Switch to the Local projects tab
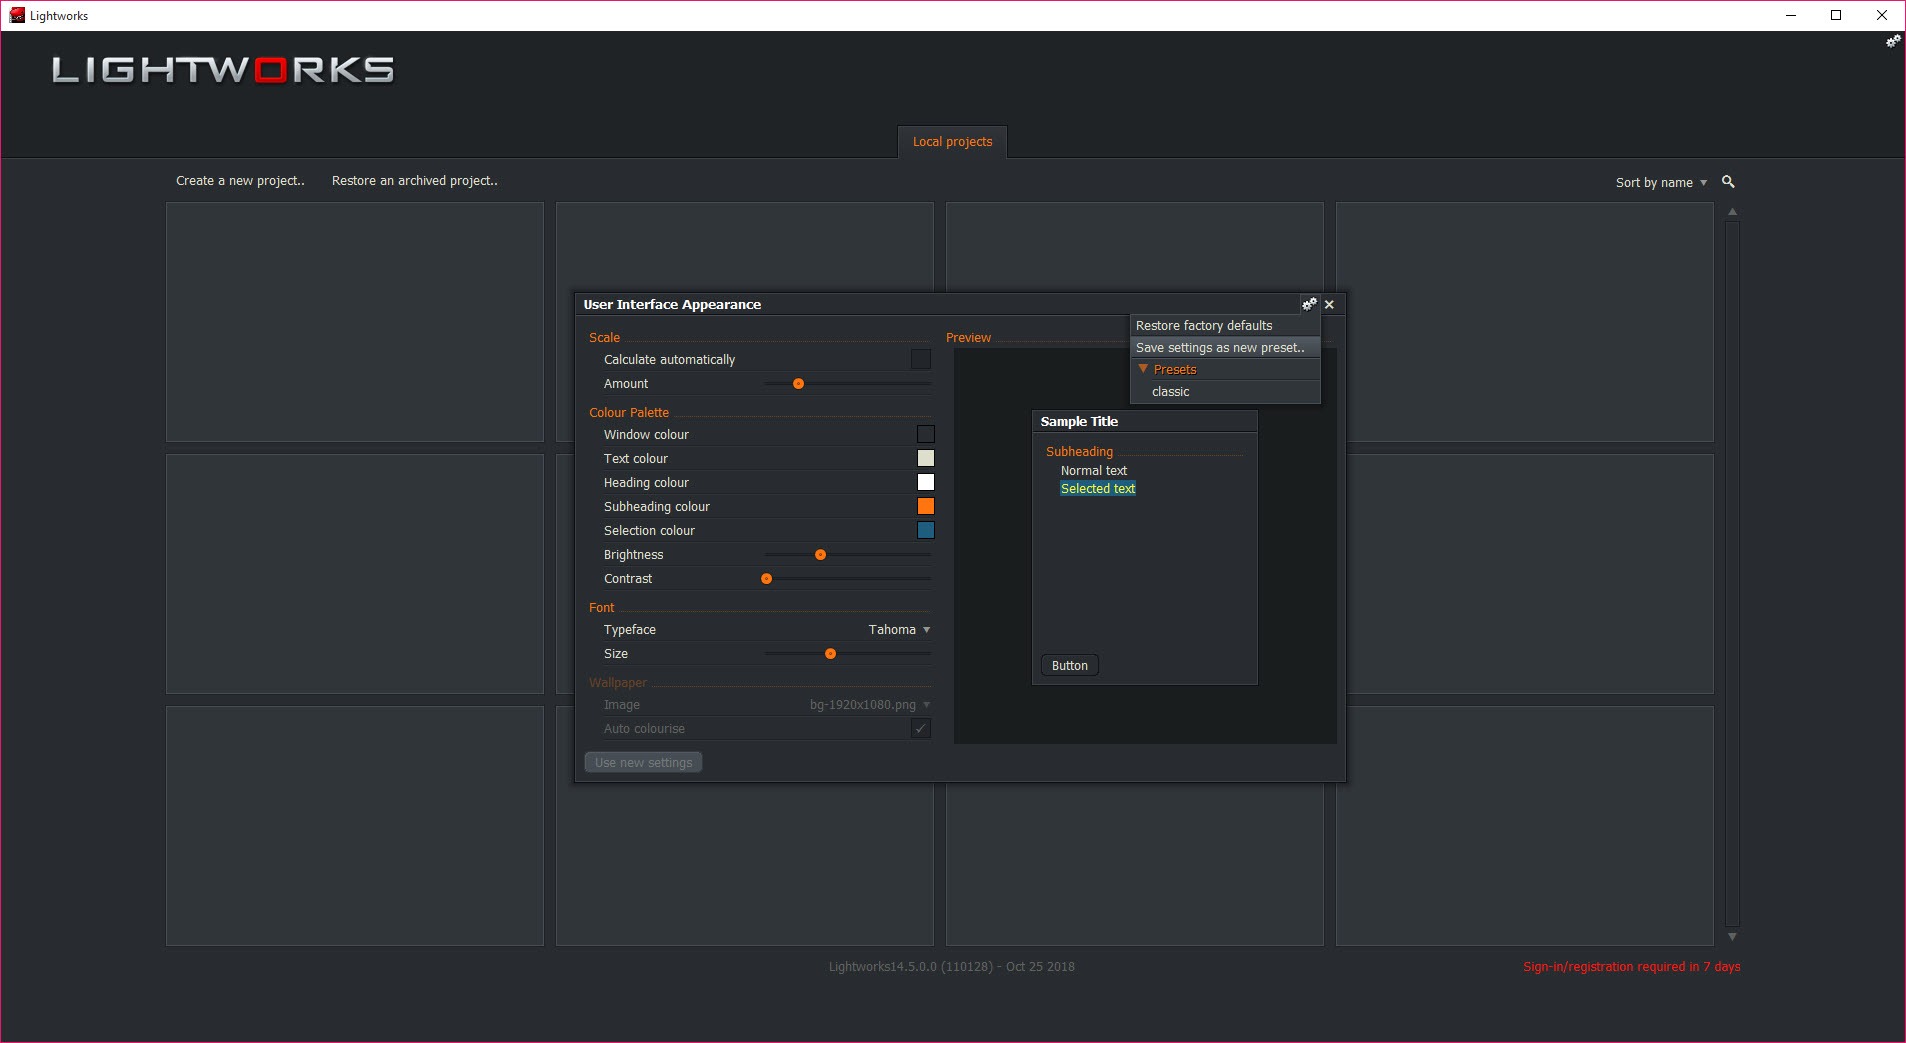1906x1043 pixels. point(952,142)
